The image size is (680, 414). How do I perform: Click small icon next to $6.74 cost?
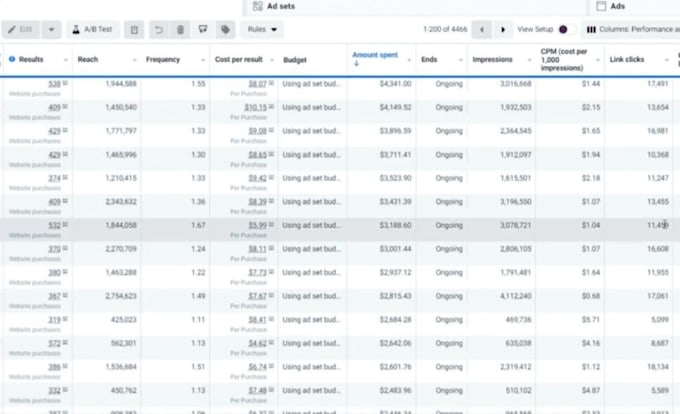coord(271,366)
